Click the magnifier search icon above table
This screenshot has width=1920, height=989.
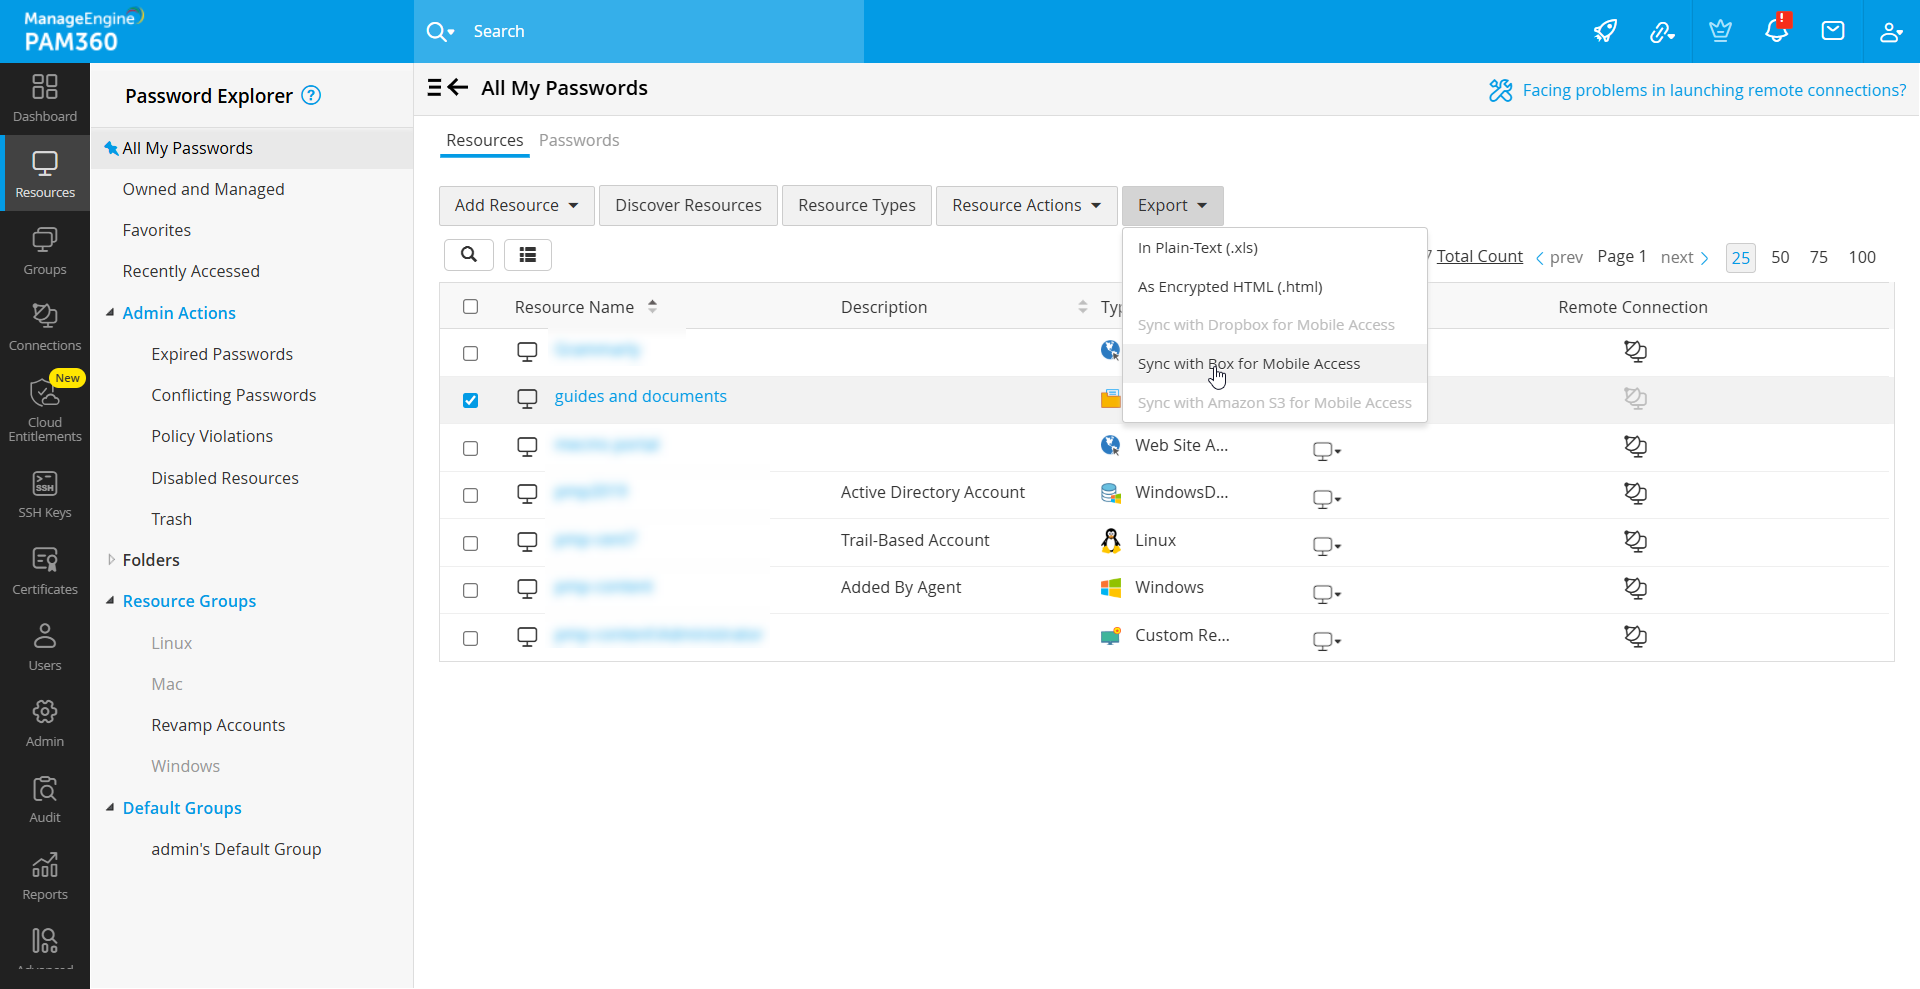pos(469,255)
